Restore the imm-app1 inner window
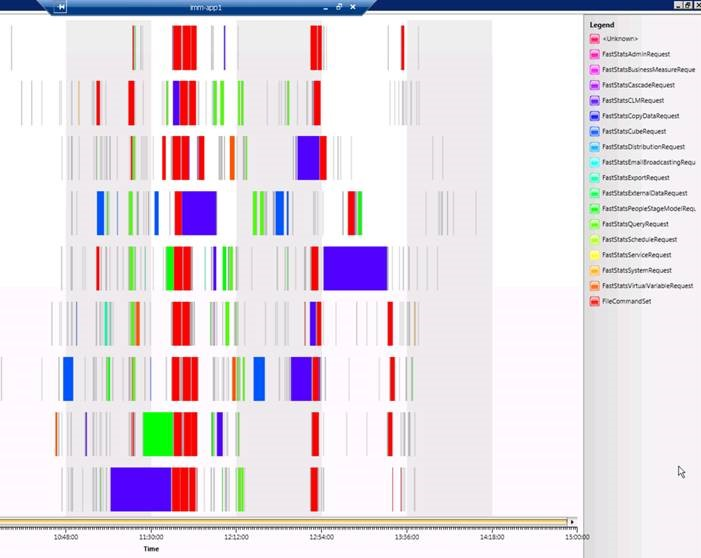 click(339, 7)
